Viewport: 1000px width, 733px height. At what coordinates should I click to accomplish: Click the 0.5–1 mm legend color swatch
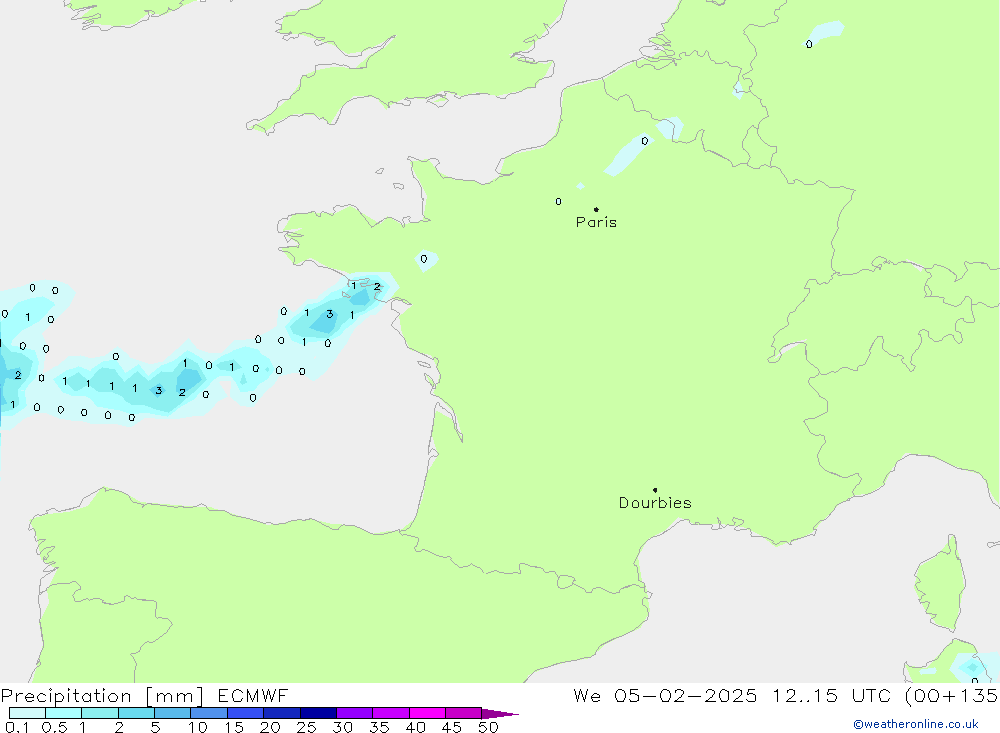(x=63, y=713)
